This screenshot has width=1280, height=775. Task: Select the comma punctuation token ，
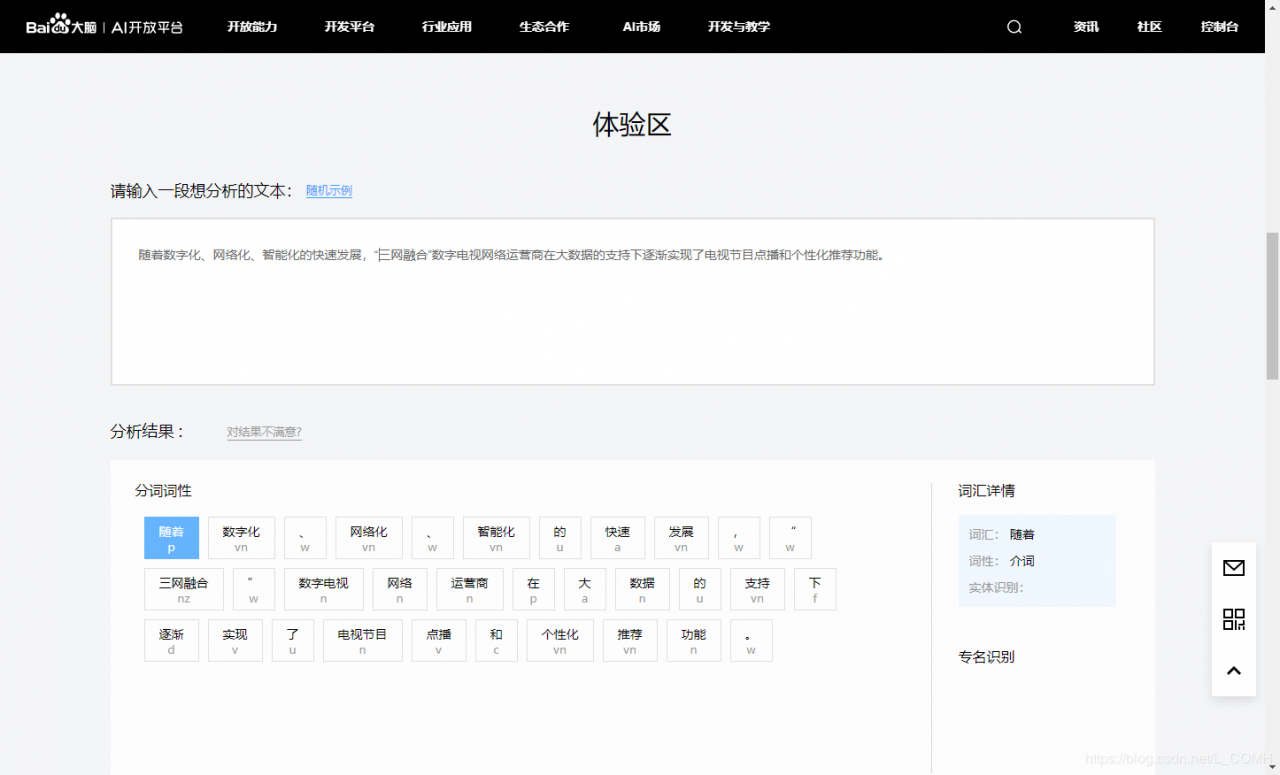pyautogui.click(x=739, y=538)
